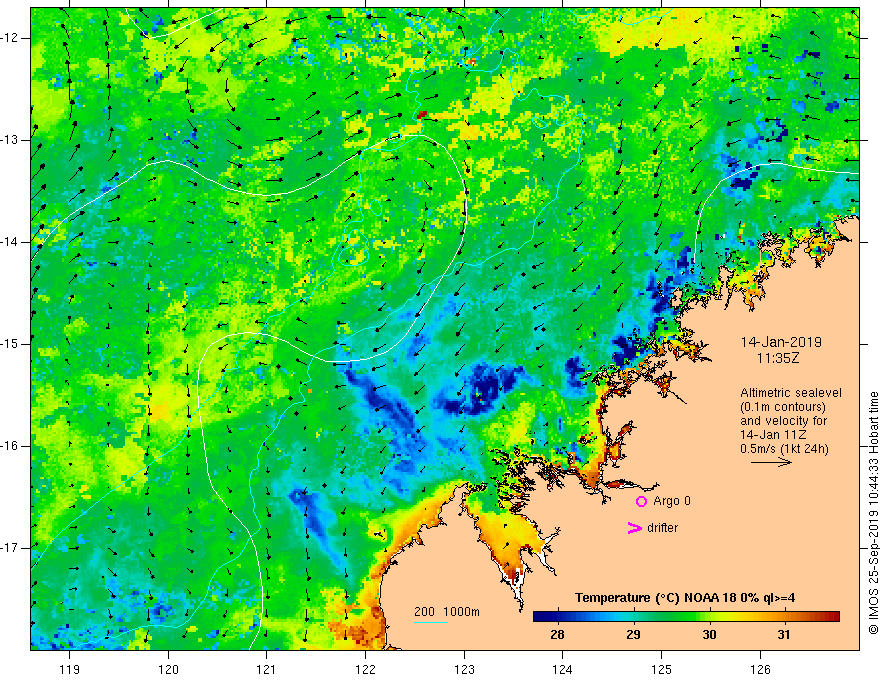Click the "Altimetric sealevel" caption line
Image resolution: width=880 pixels, height=680 pixels.
pyautogui.click(x=791, y=393)
